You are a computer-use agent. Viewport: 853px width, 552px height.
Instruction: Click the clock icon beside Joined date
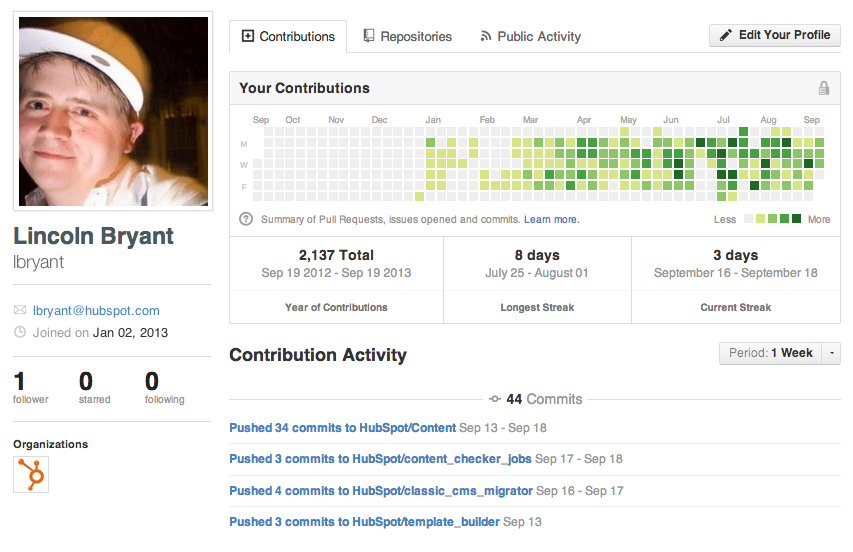click(20, 333)
